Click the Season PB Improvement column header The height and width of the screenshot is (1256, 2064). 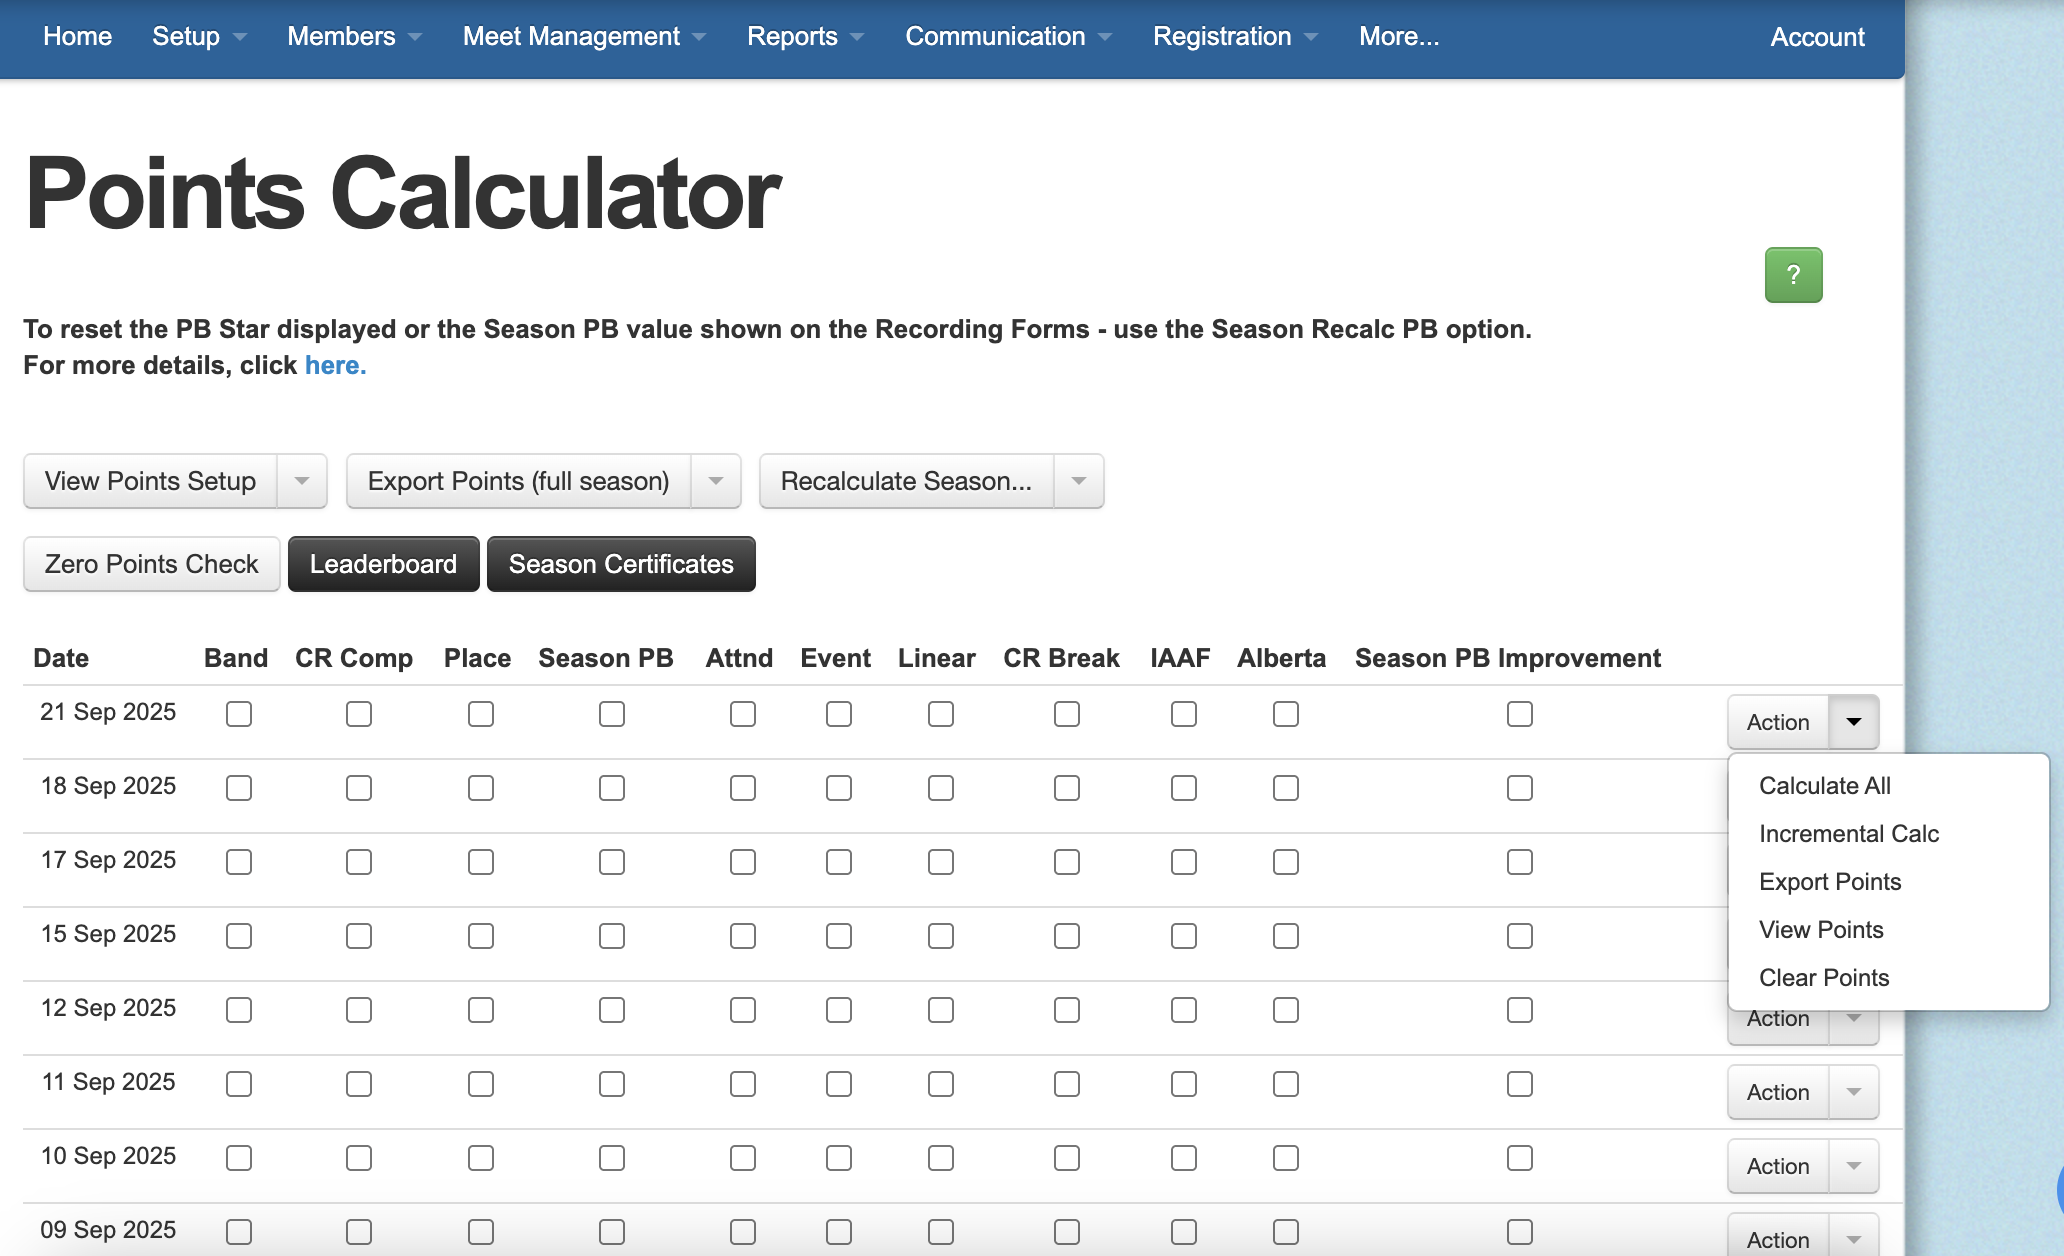pos(1507,658)
